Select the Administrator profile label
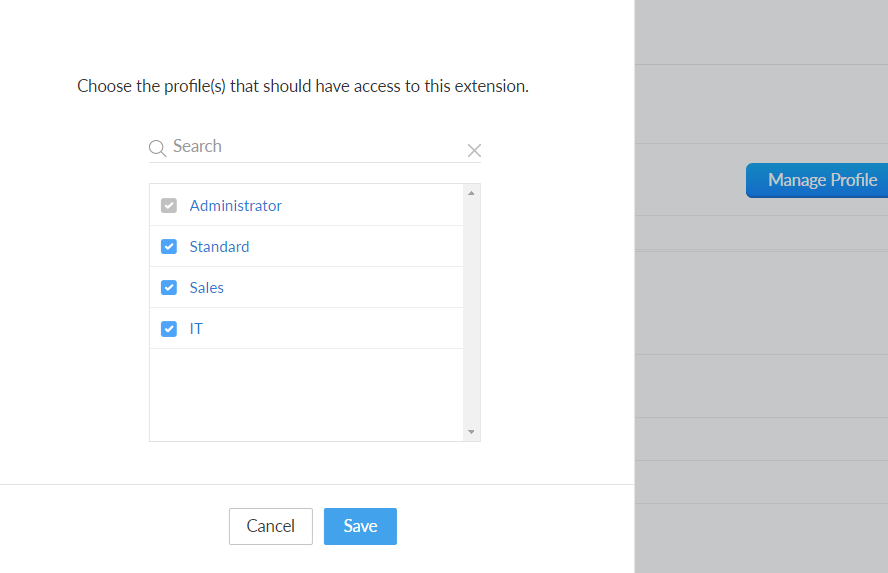 coord(236,206)
